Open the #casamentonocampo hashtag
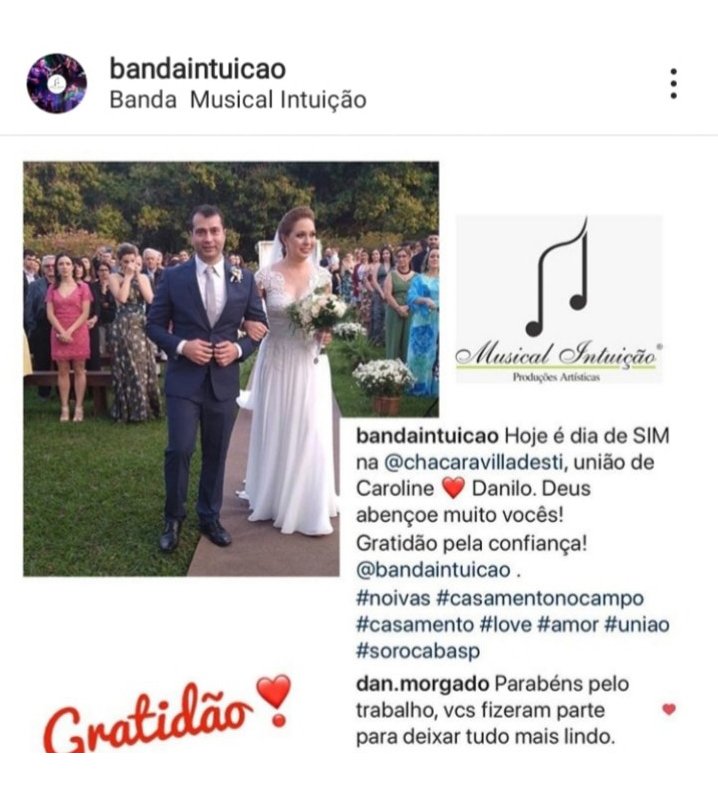 click(x=540, y=598)
